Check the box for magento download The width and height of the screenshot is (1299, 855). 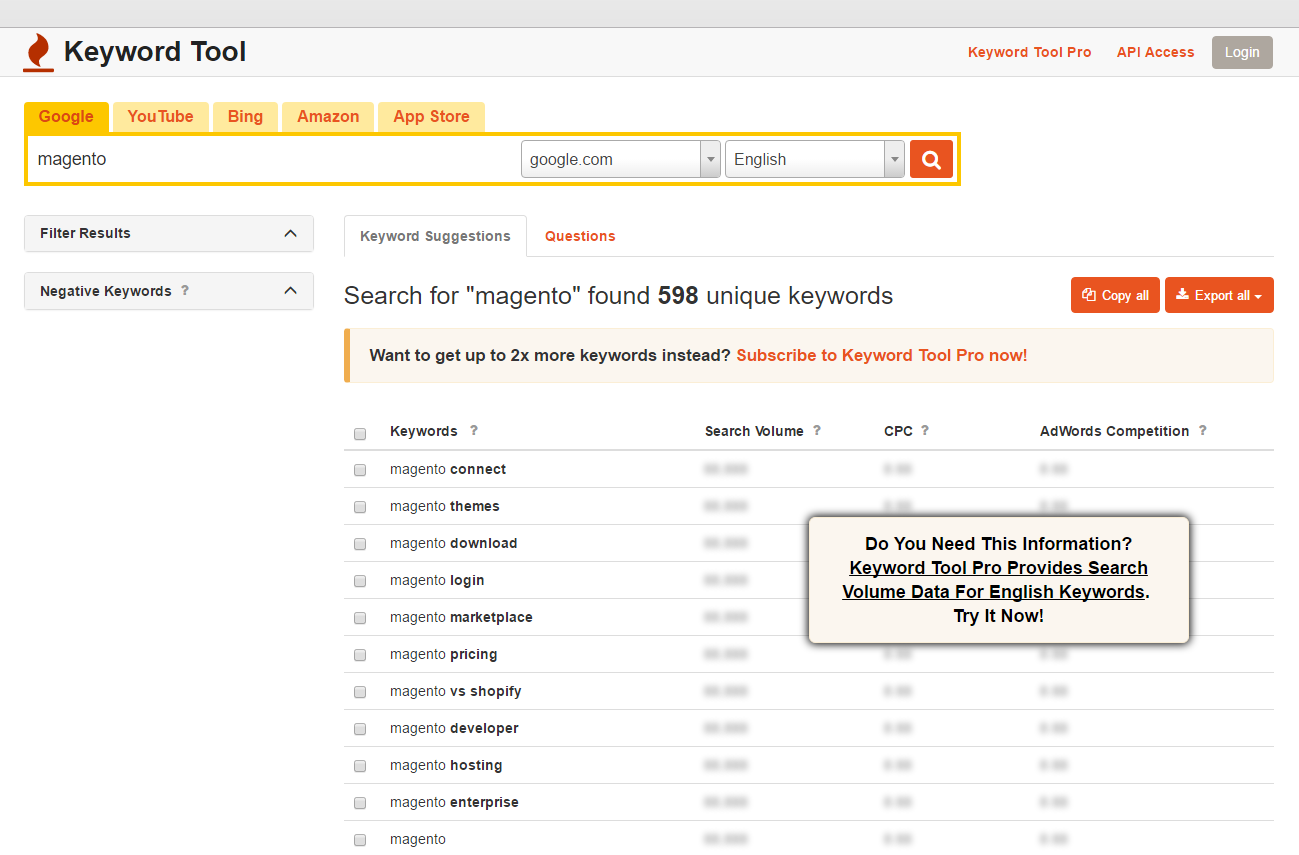360,544
